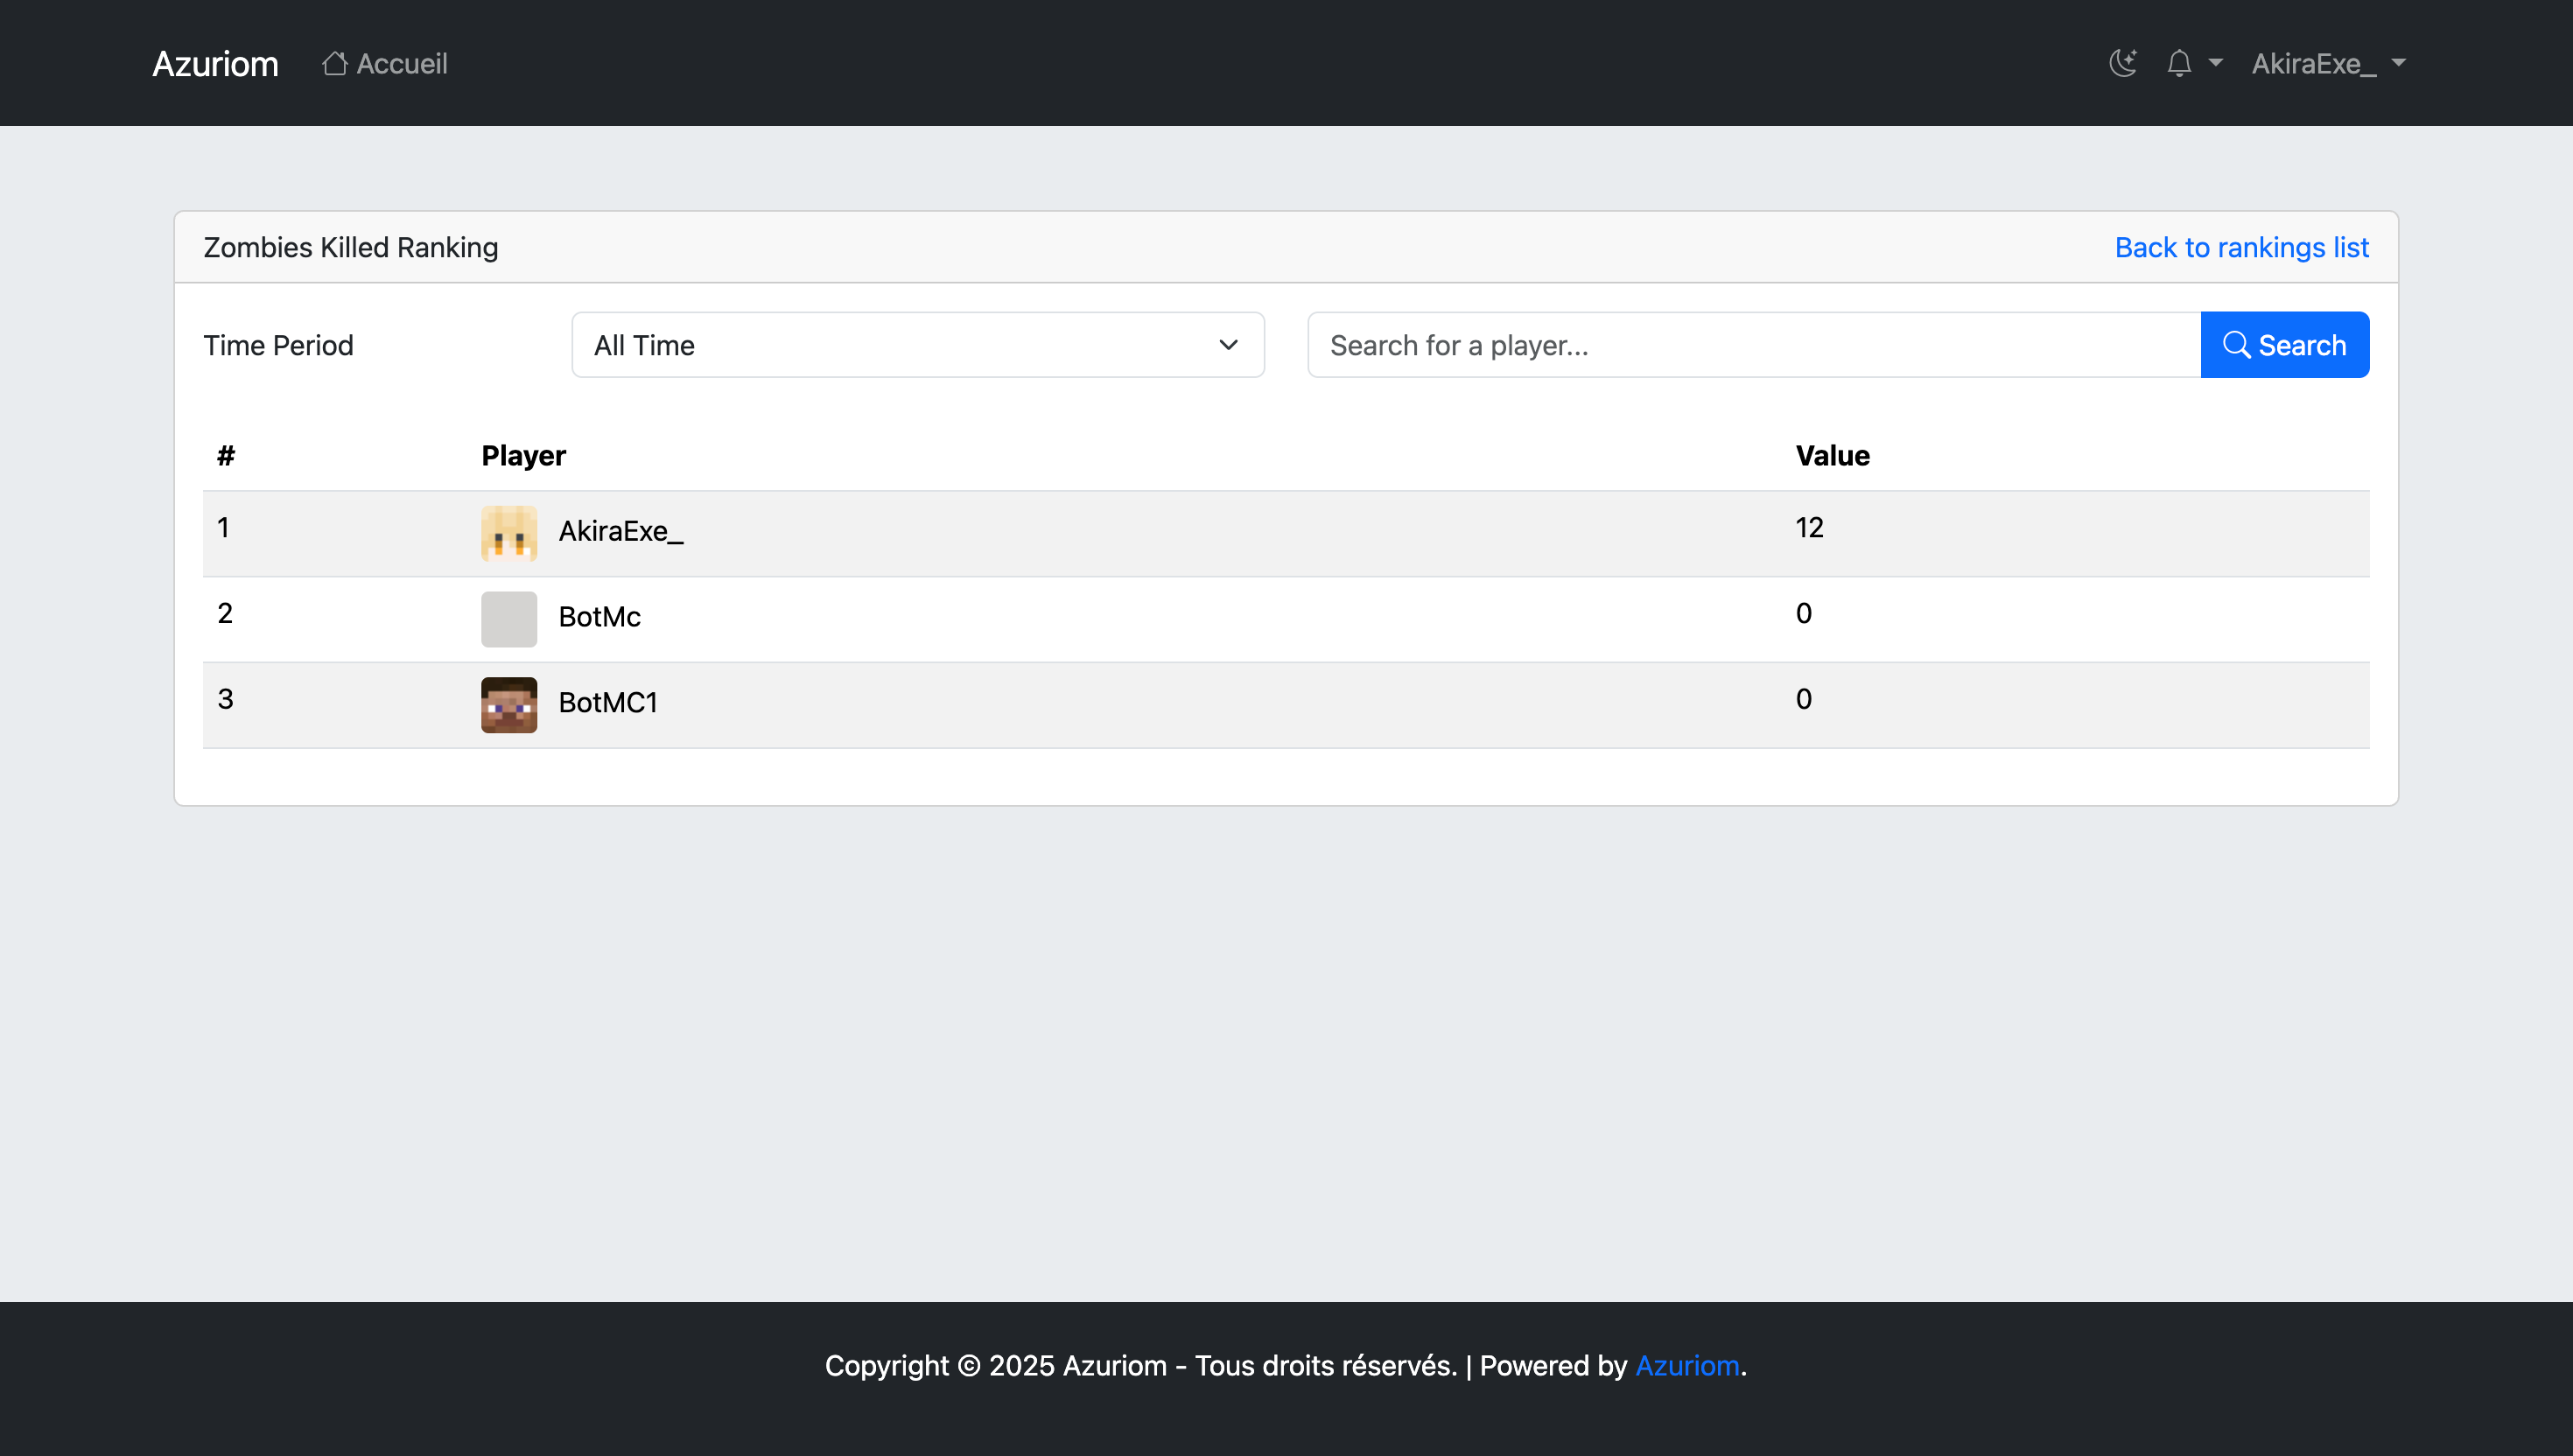
Task: Click BotMC1 player avatar
Action: (509, 705)
